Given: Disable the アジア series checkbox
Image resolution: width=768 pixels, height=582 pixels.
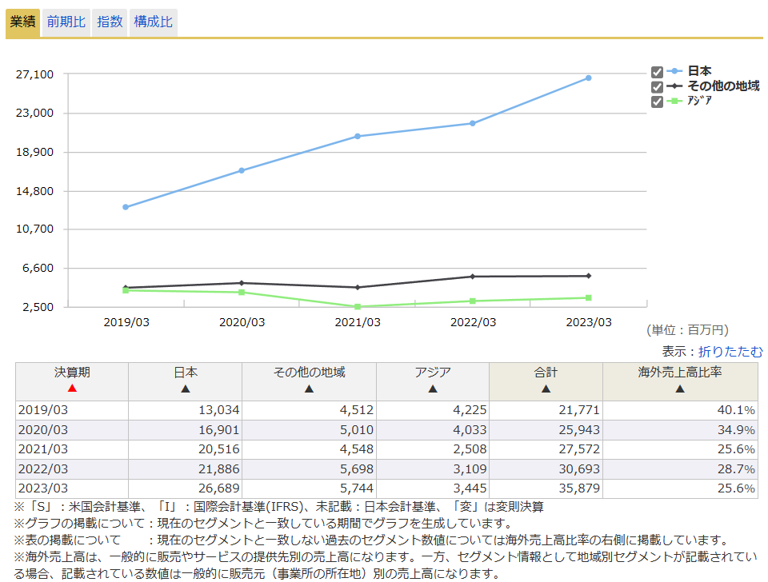Looking at the screenshot, I should click(x=657, y=102).
